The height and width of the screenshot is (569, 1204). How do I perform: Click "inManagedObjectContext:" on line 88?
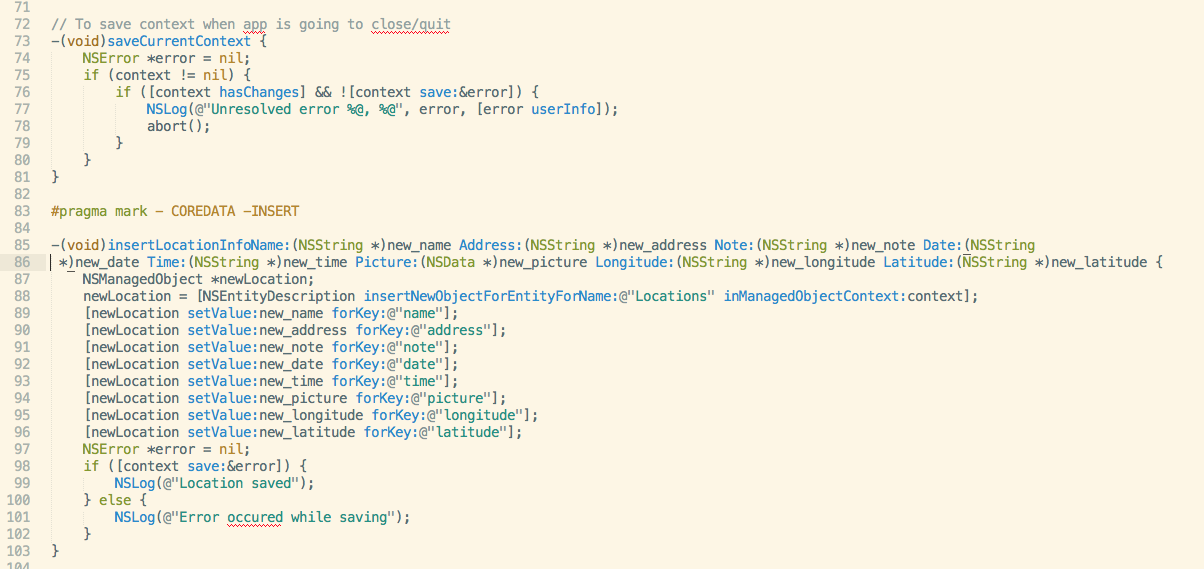point(815,296)
